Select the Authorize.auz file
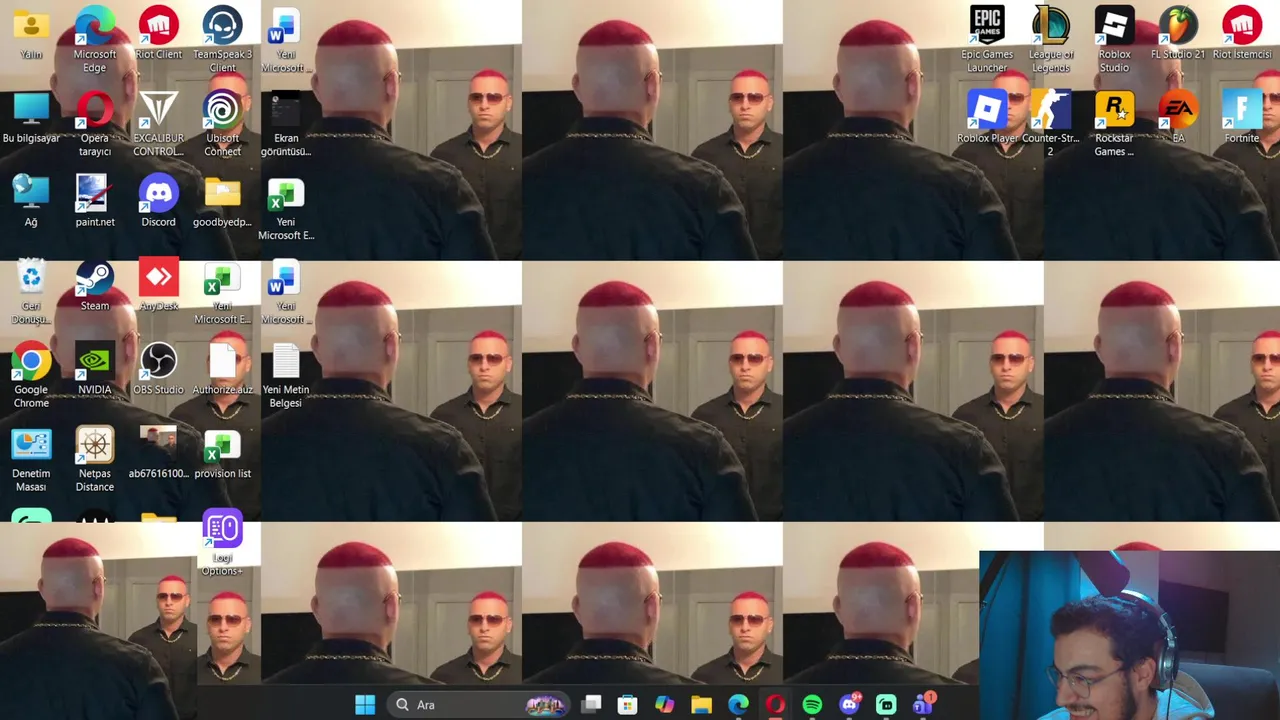The width and height of the screenshot is (1280, 720). click(x=222, y=369)
